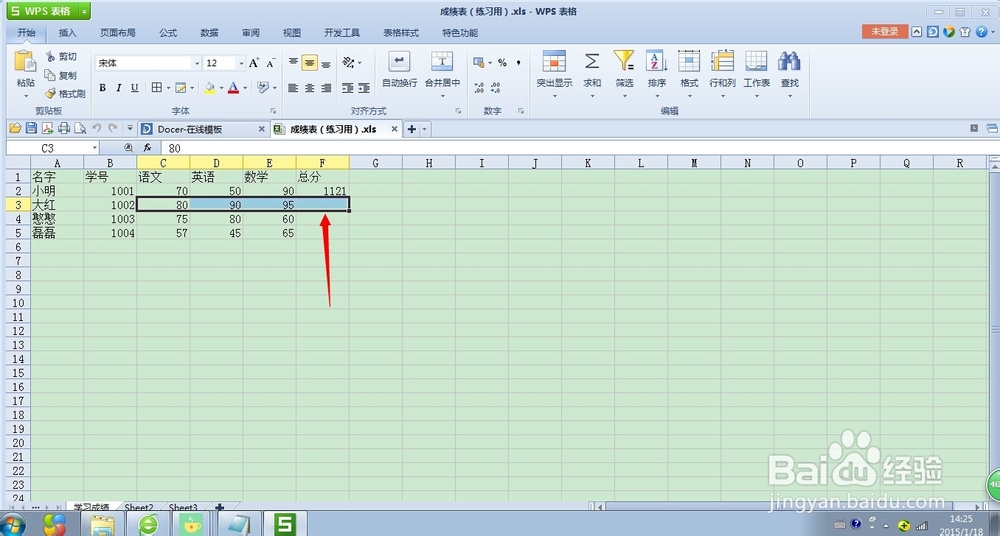Click the text orientation icon
Viewport: 1000px width, 536px height.
[x=348, y=62]
